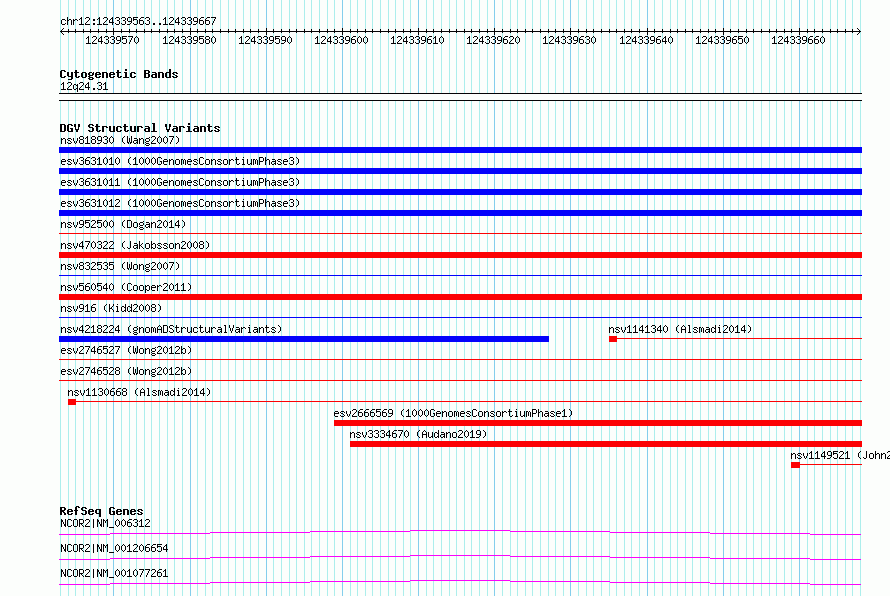
Task: Select transcript NCOR2|NM_006312
Action: click(105, 523)
